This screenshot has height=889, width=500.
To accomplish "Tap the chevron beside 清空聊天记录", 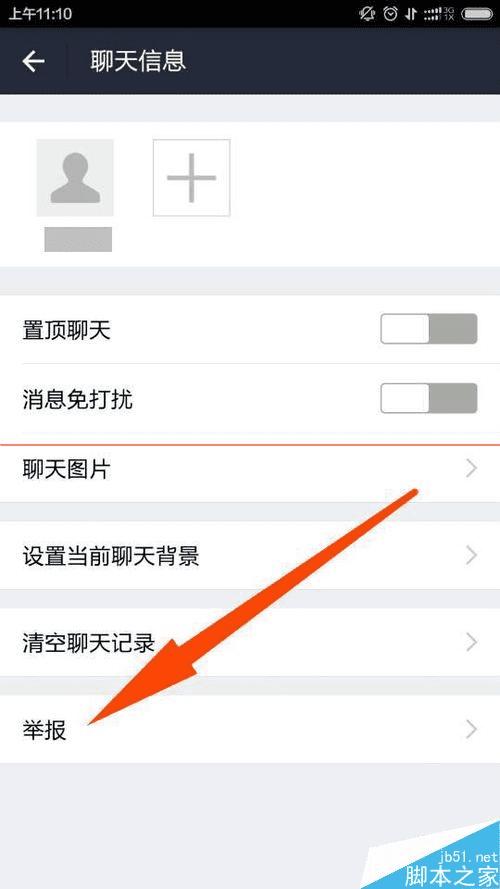I will point(471,642).
